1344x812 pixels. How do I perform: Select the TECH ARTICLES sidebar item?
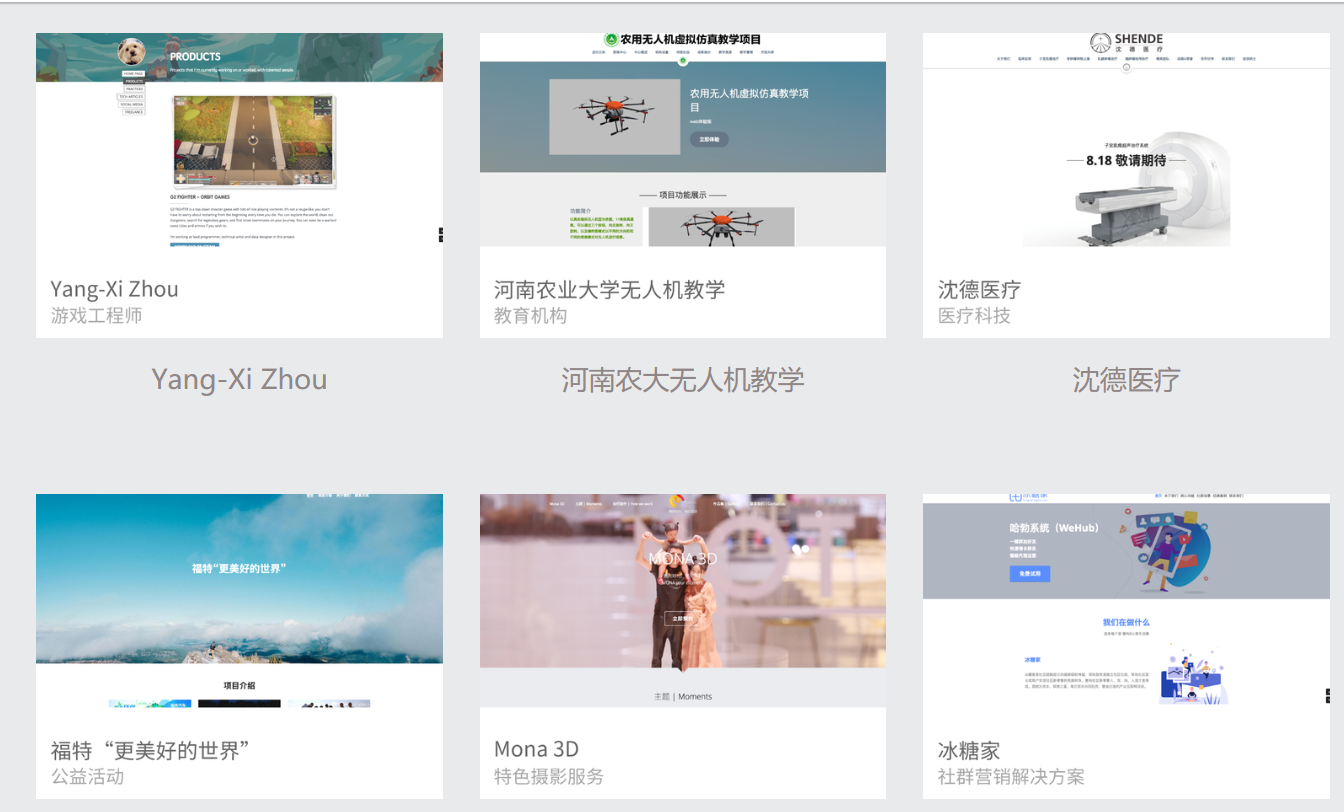click(x=131, y=97)
